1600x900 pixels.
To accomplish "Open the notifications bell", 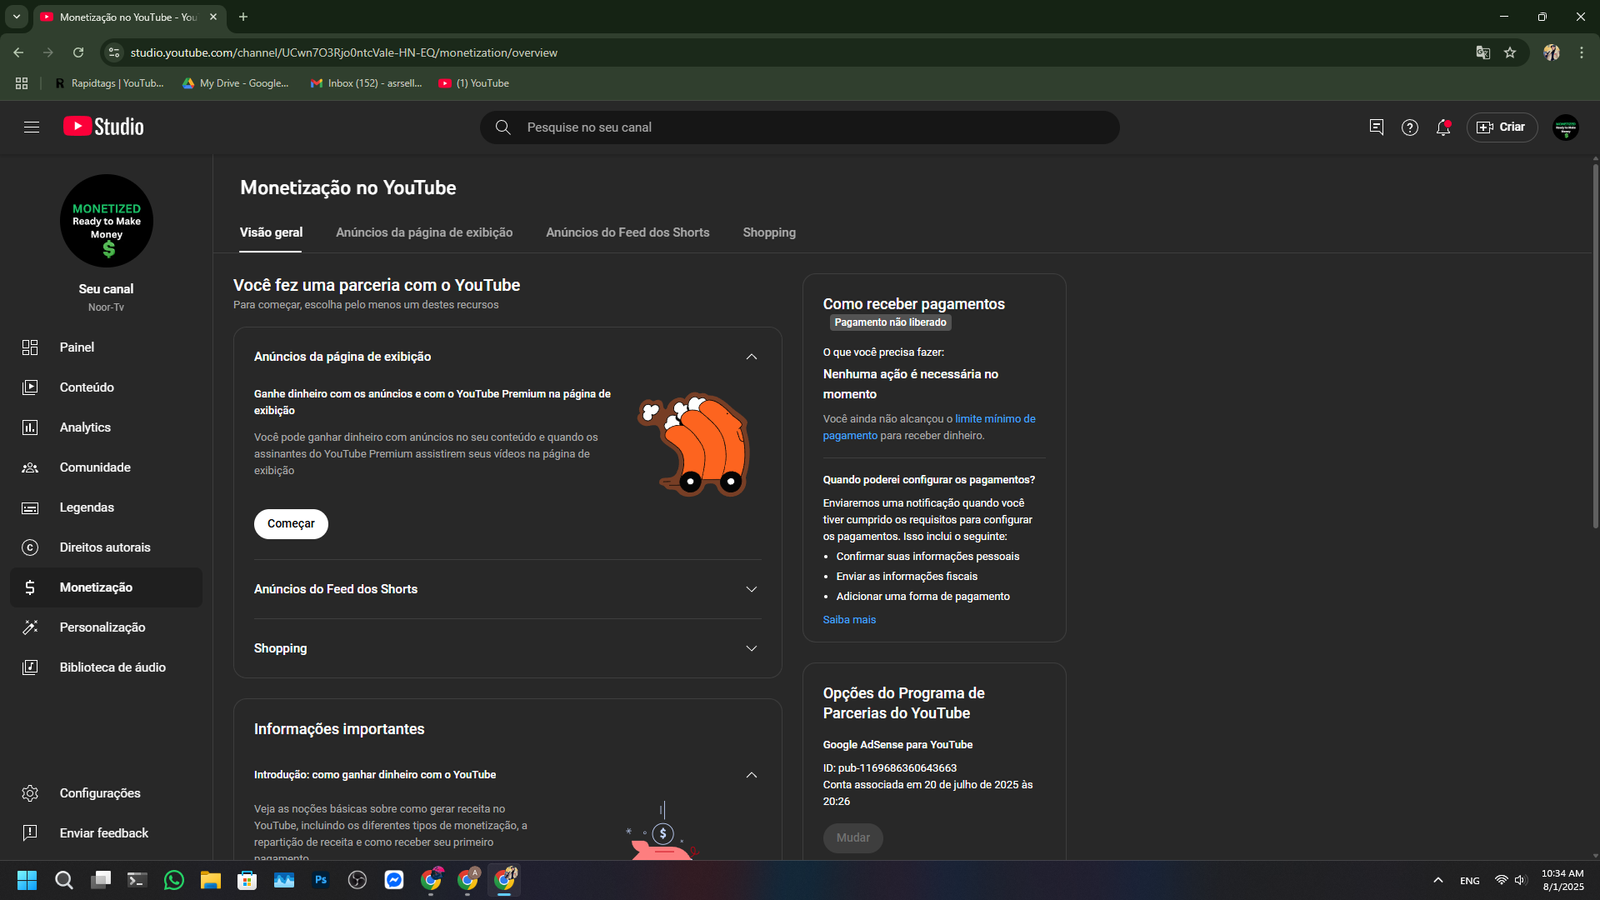I will click(x=1443, y=127).
